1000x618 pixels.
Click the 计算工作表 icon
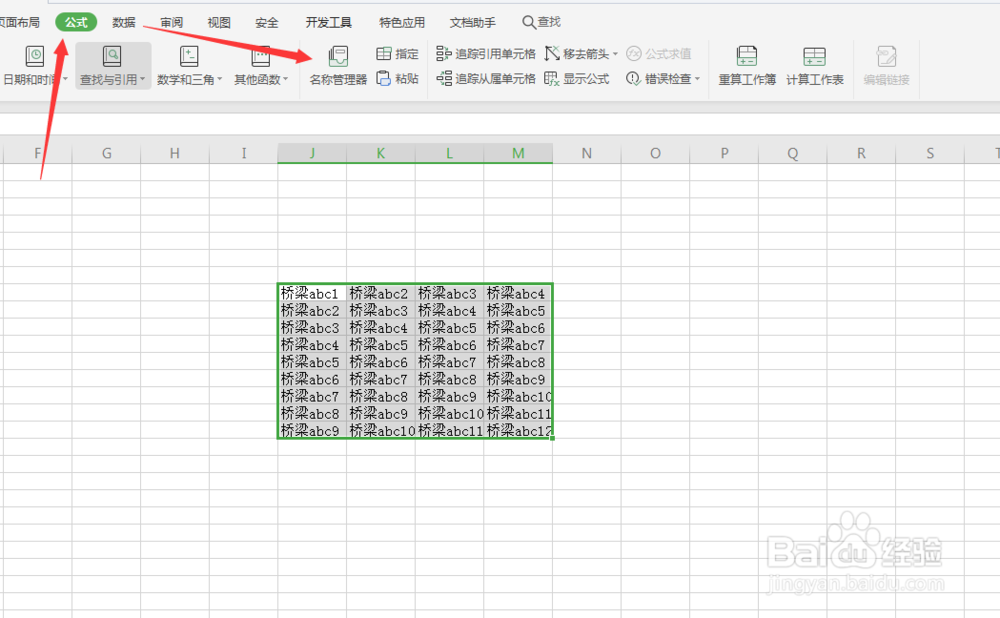pyautogui.click(x=814, y=57)
